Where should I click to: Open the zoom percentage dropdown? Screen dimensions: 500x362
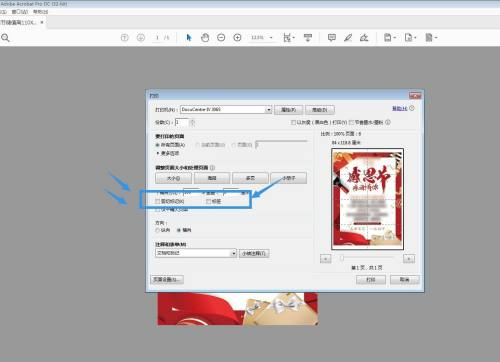(271, 38)
